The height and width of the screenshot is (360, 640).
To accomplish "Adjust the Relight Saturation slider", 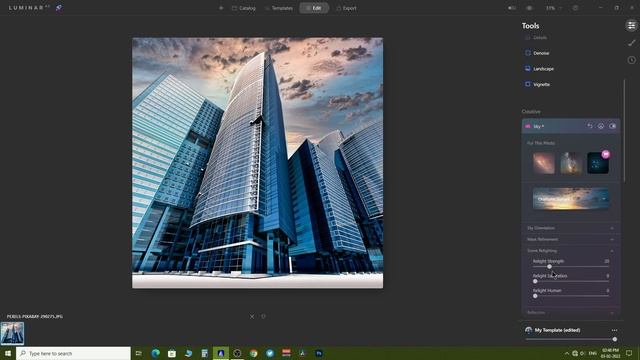I will point(535,281).
